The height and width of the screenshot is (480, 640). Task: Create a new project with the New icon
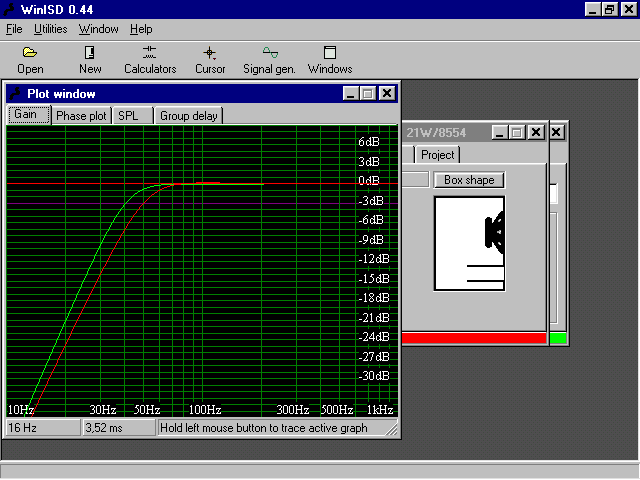click(x=90, y=60)
